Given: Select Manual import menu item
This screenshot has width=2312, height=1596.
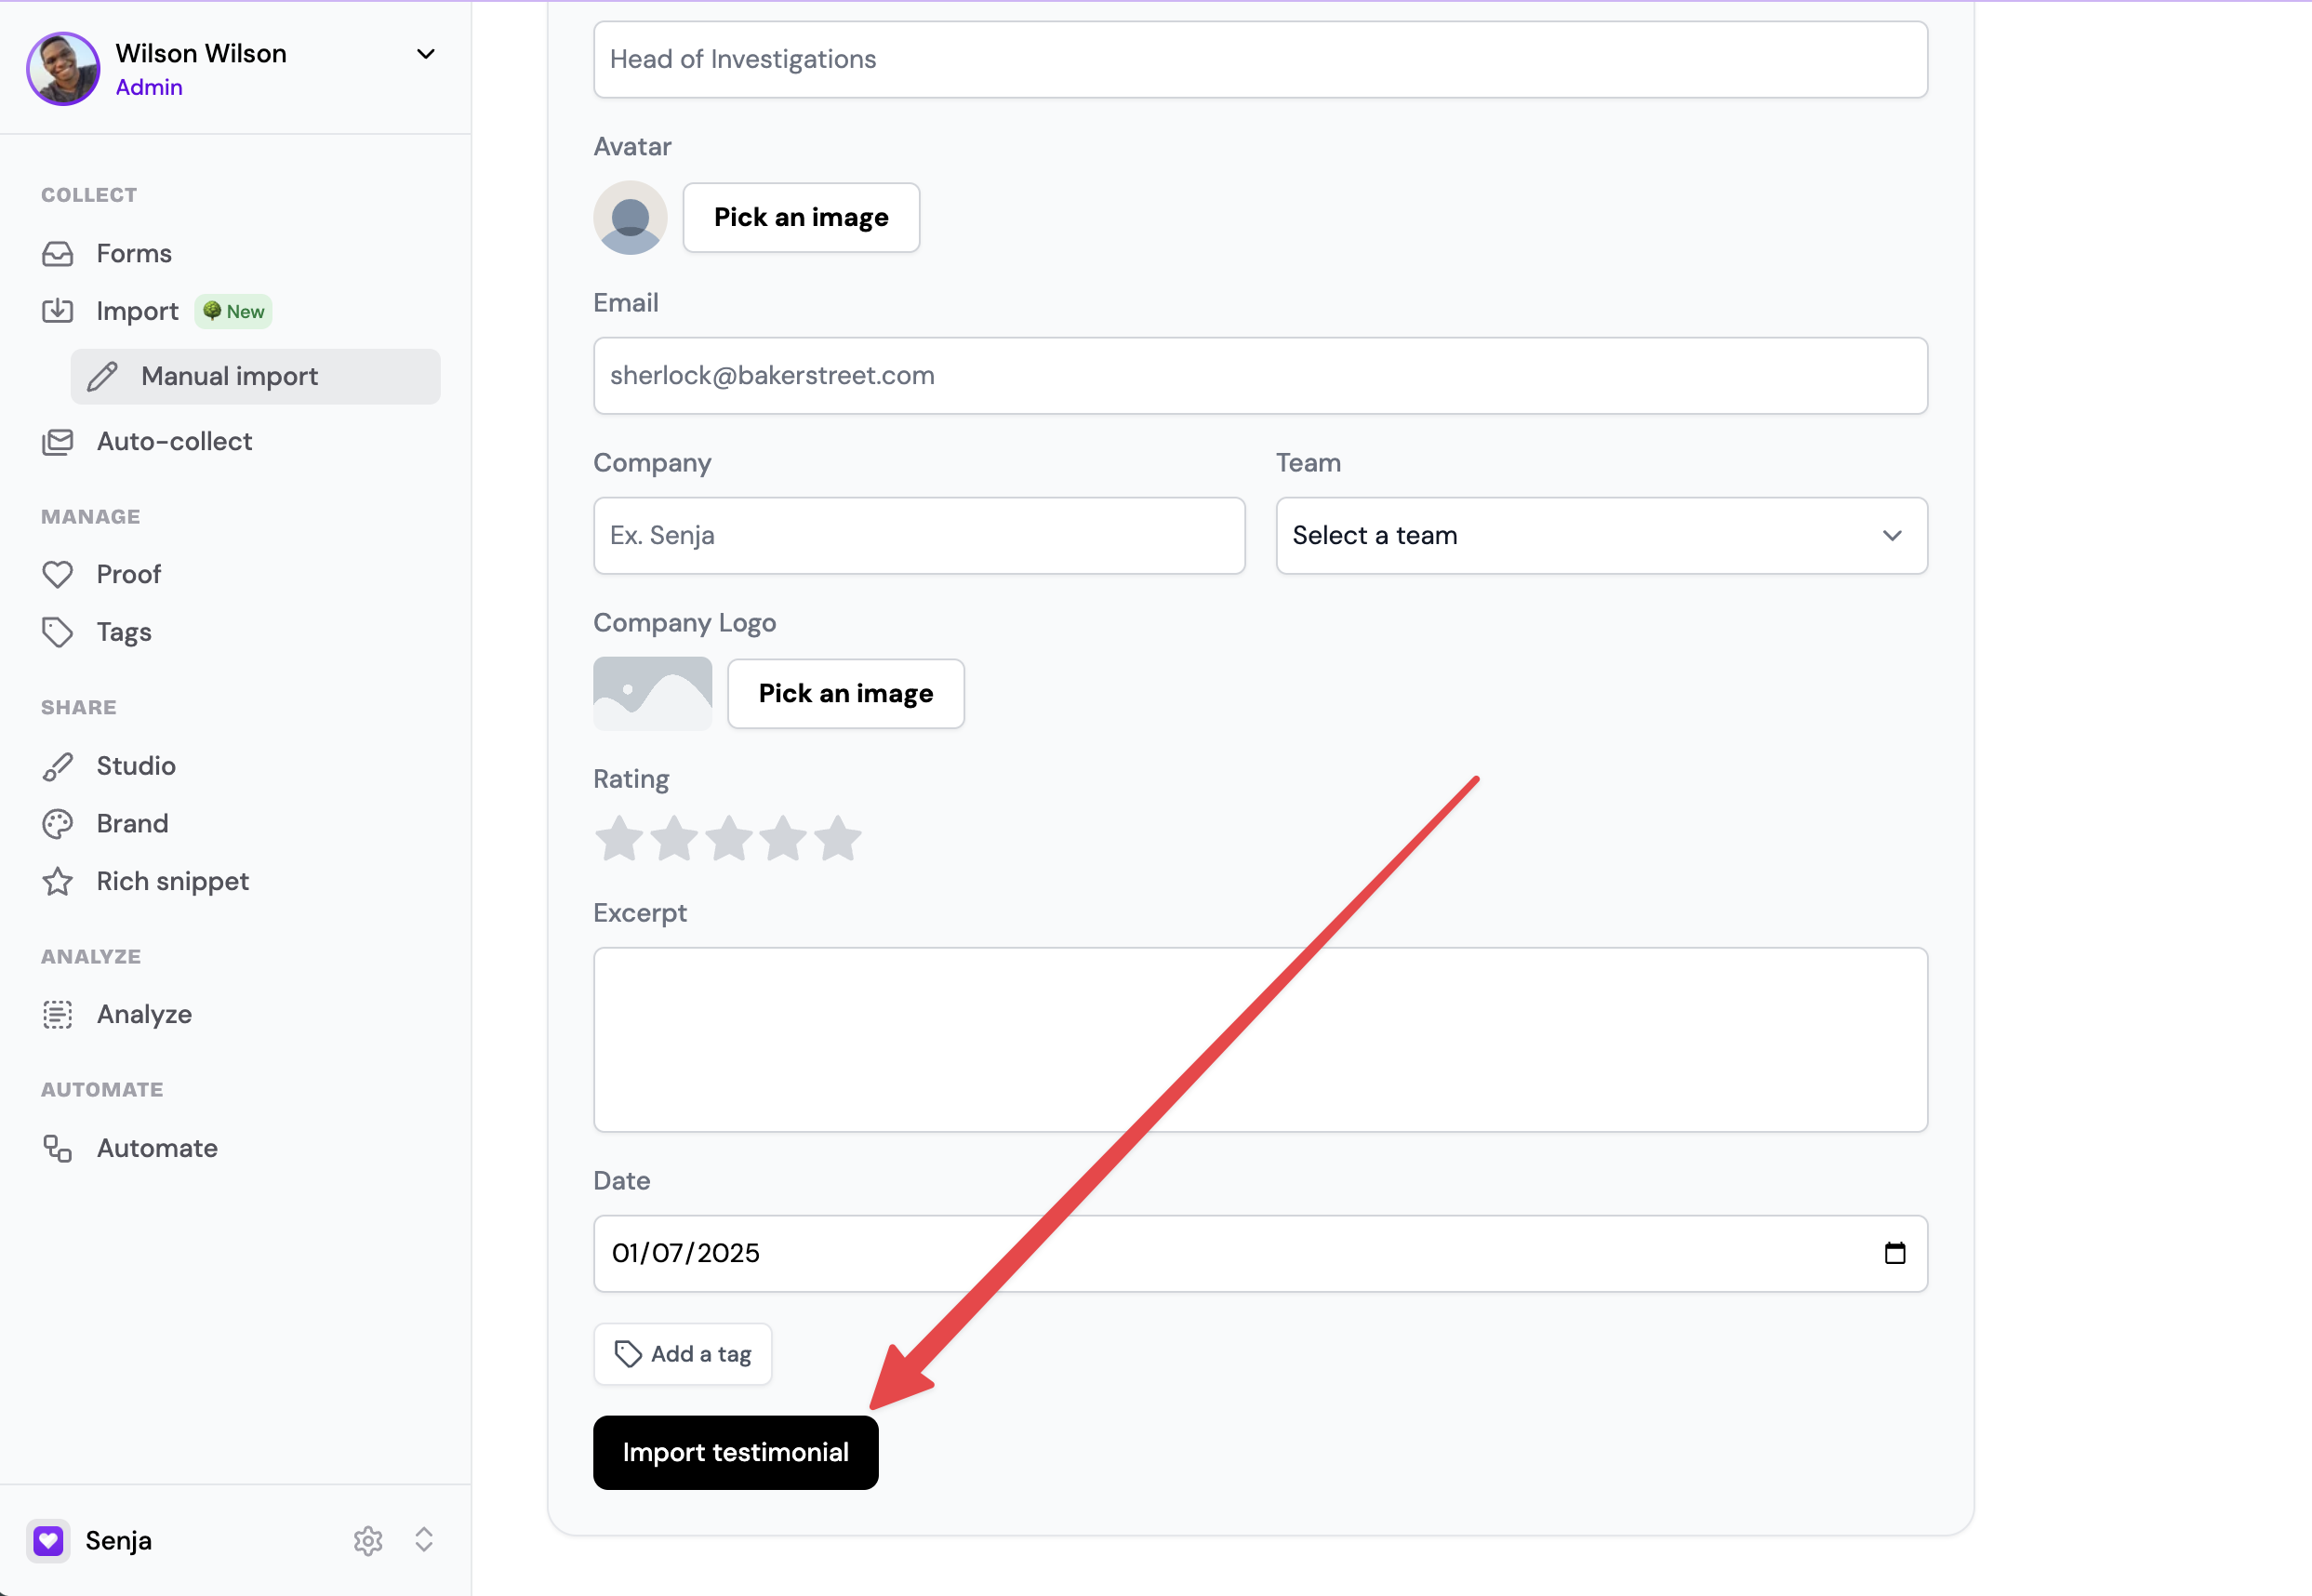Looking at the screenshot, I should coord(255,377).
